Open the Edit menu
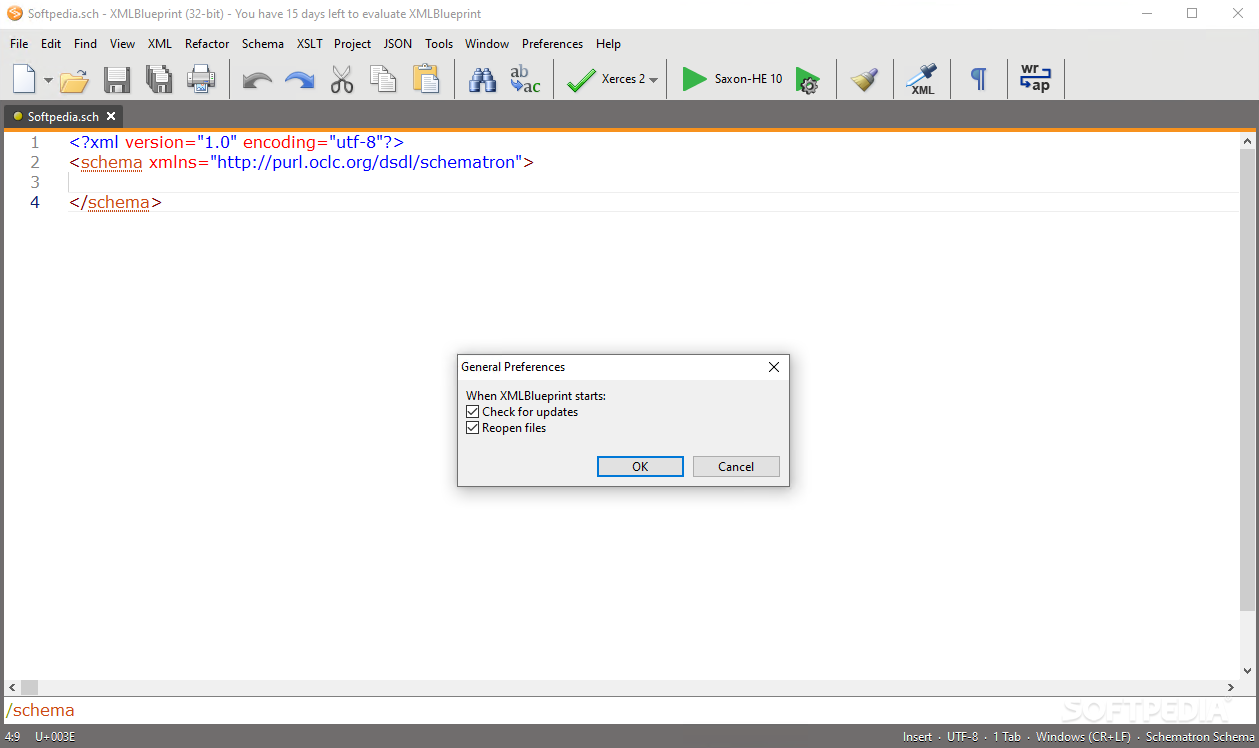Screen dimensions: 1259x748 (51, 44)
